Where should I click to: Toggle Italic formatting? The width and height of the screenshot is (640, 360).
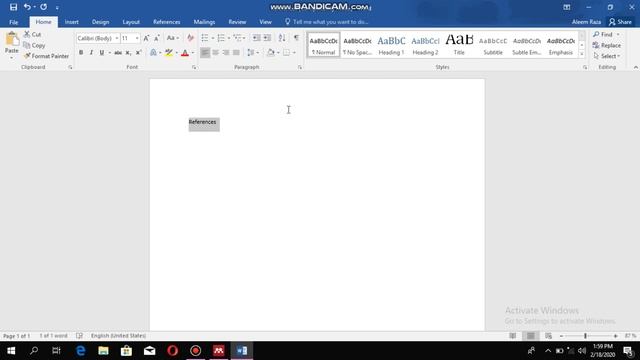(x=91, y=53)
